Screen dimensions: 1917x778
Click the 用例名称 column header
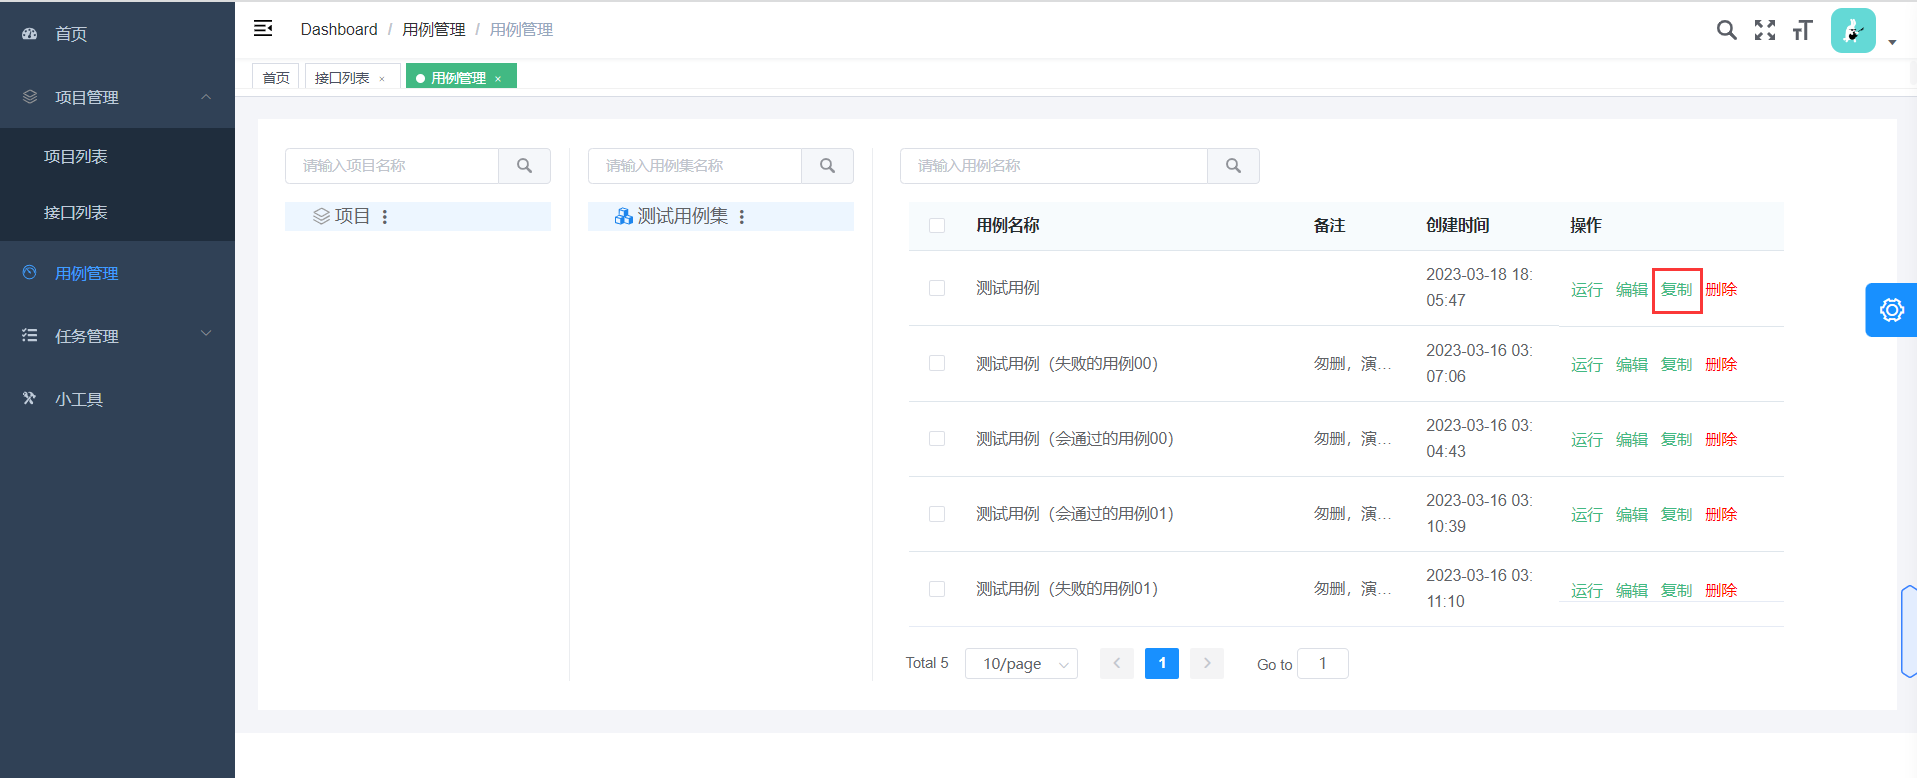tap(1007, 225)
